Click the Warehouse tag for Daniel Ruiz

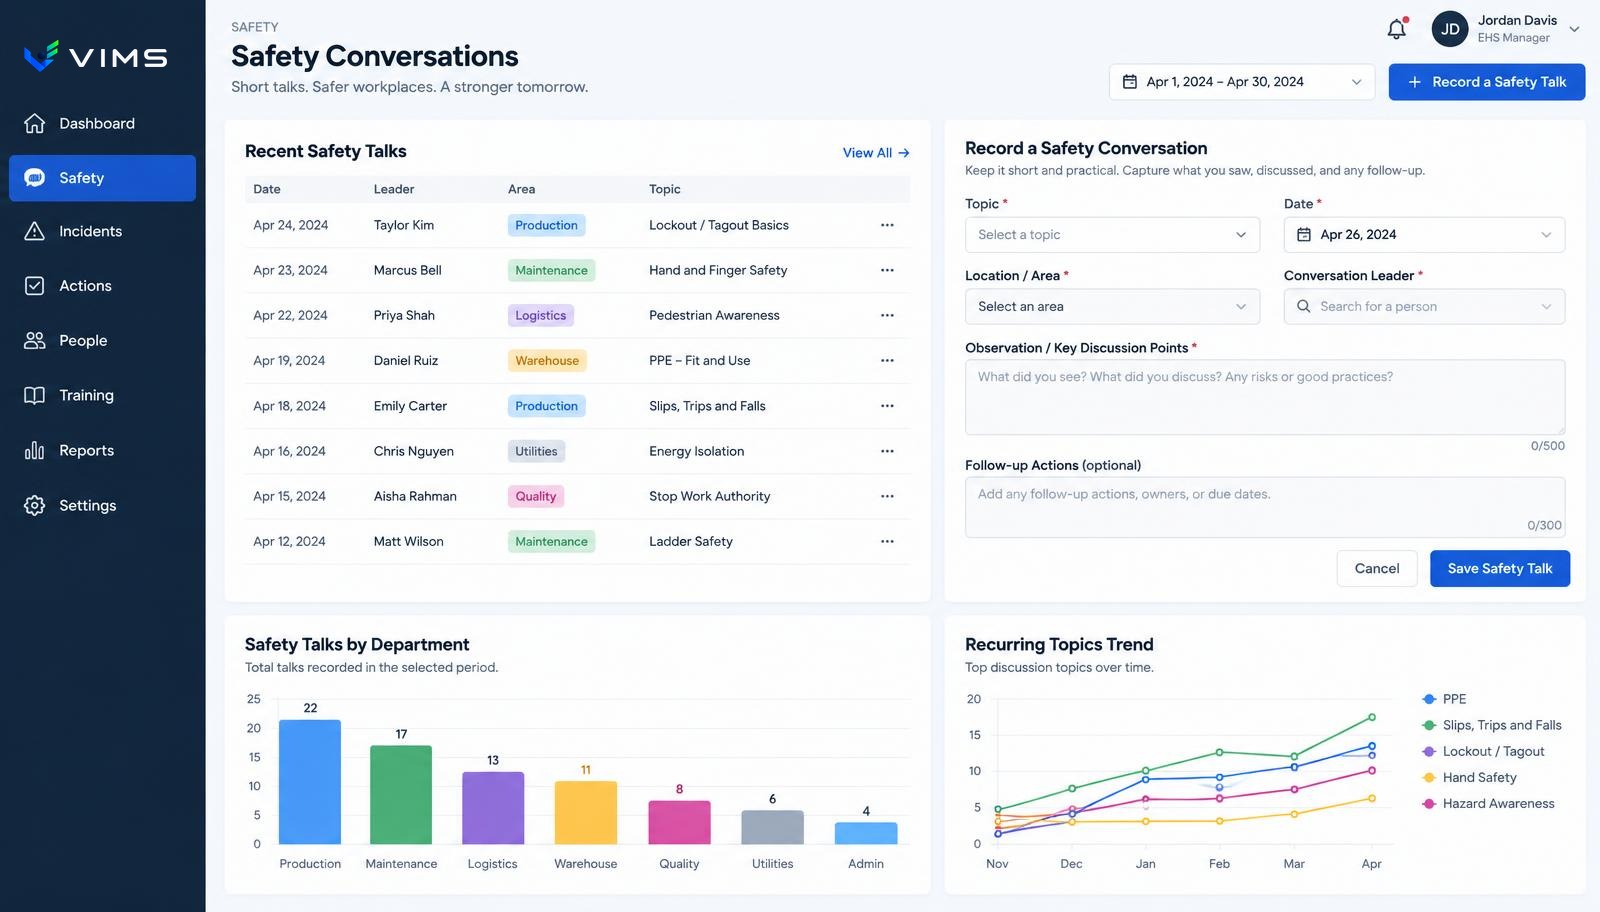pyautogui.click(x=547, y=360)
